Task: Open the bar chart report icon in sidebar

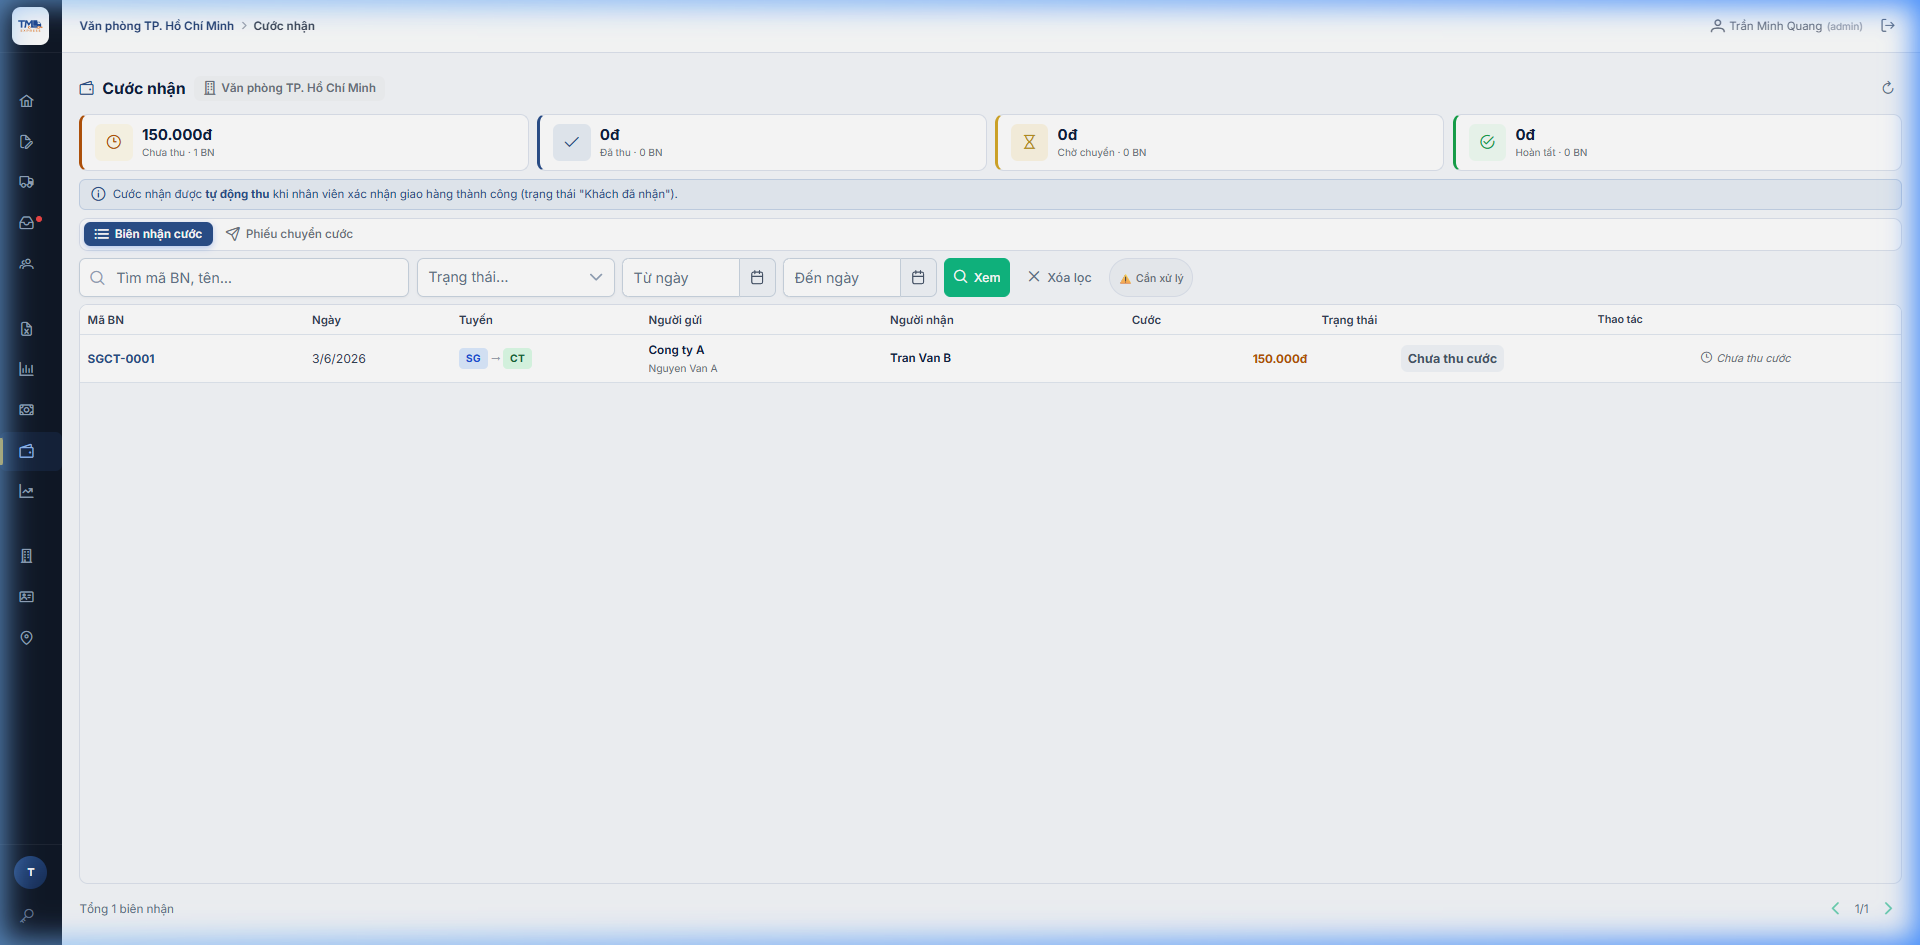Action: click(x=27, y=369)
